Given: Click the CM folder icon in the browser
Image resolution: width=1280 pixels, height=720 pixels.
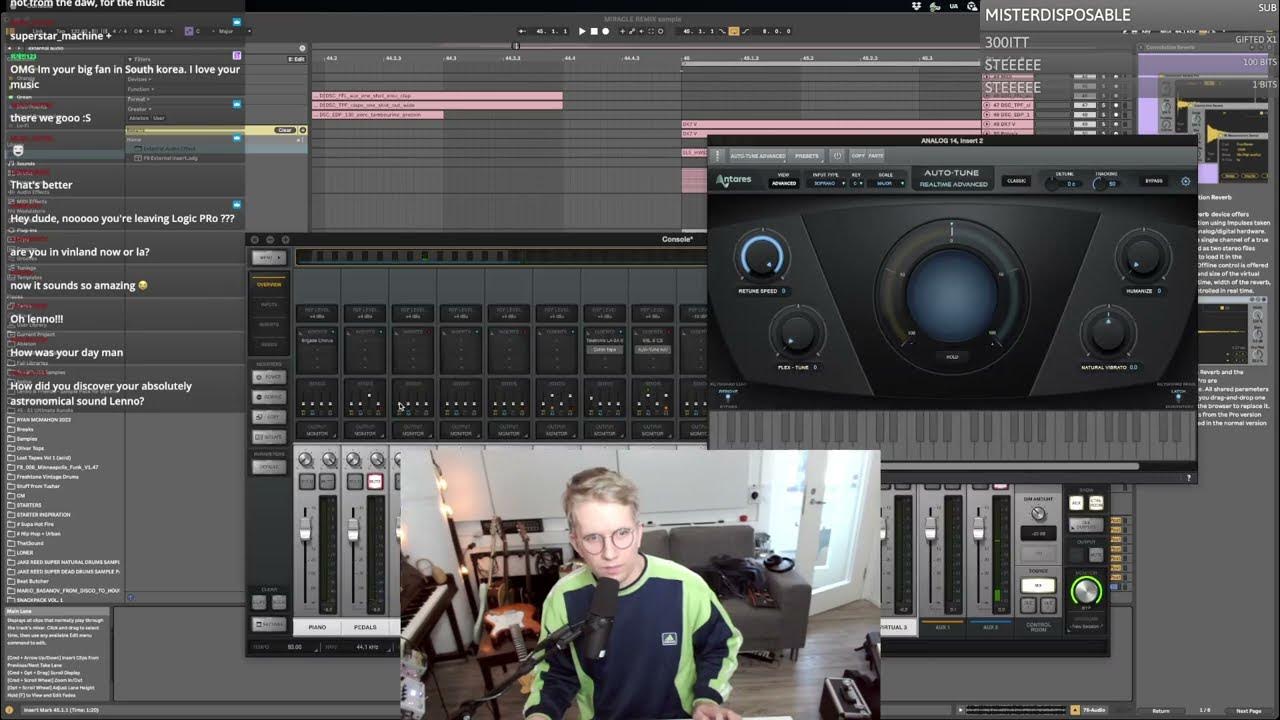Looking at the screenshot, I should pos(11,496).
